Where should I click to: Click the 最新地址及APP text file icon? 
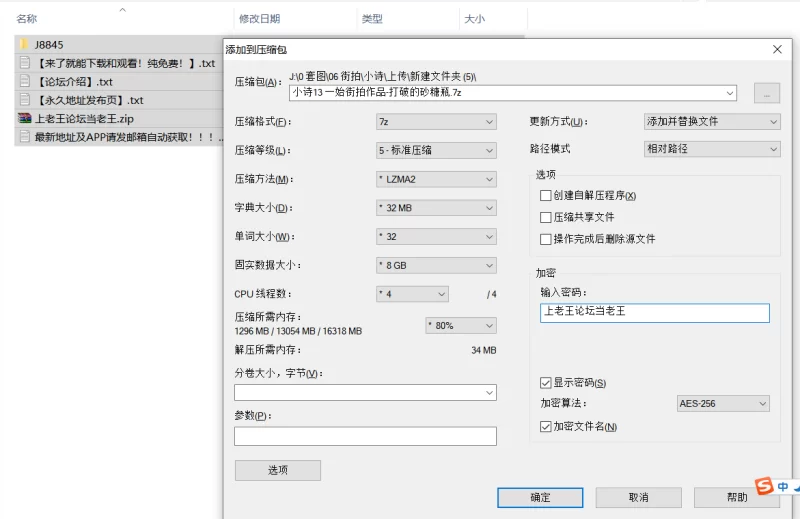pyautogui.click(x=25, y=136)
